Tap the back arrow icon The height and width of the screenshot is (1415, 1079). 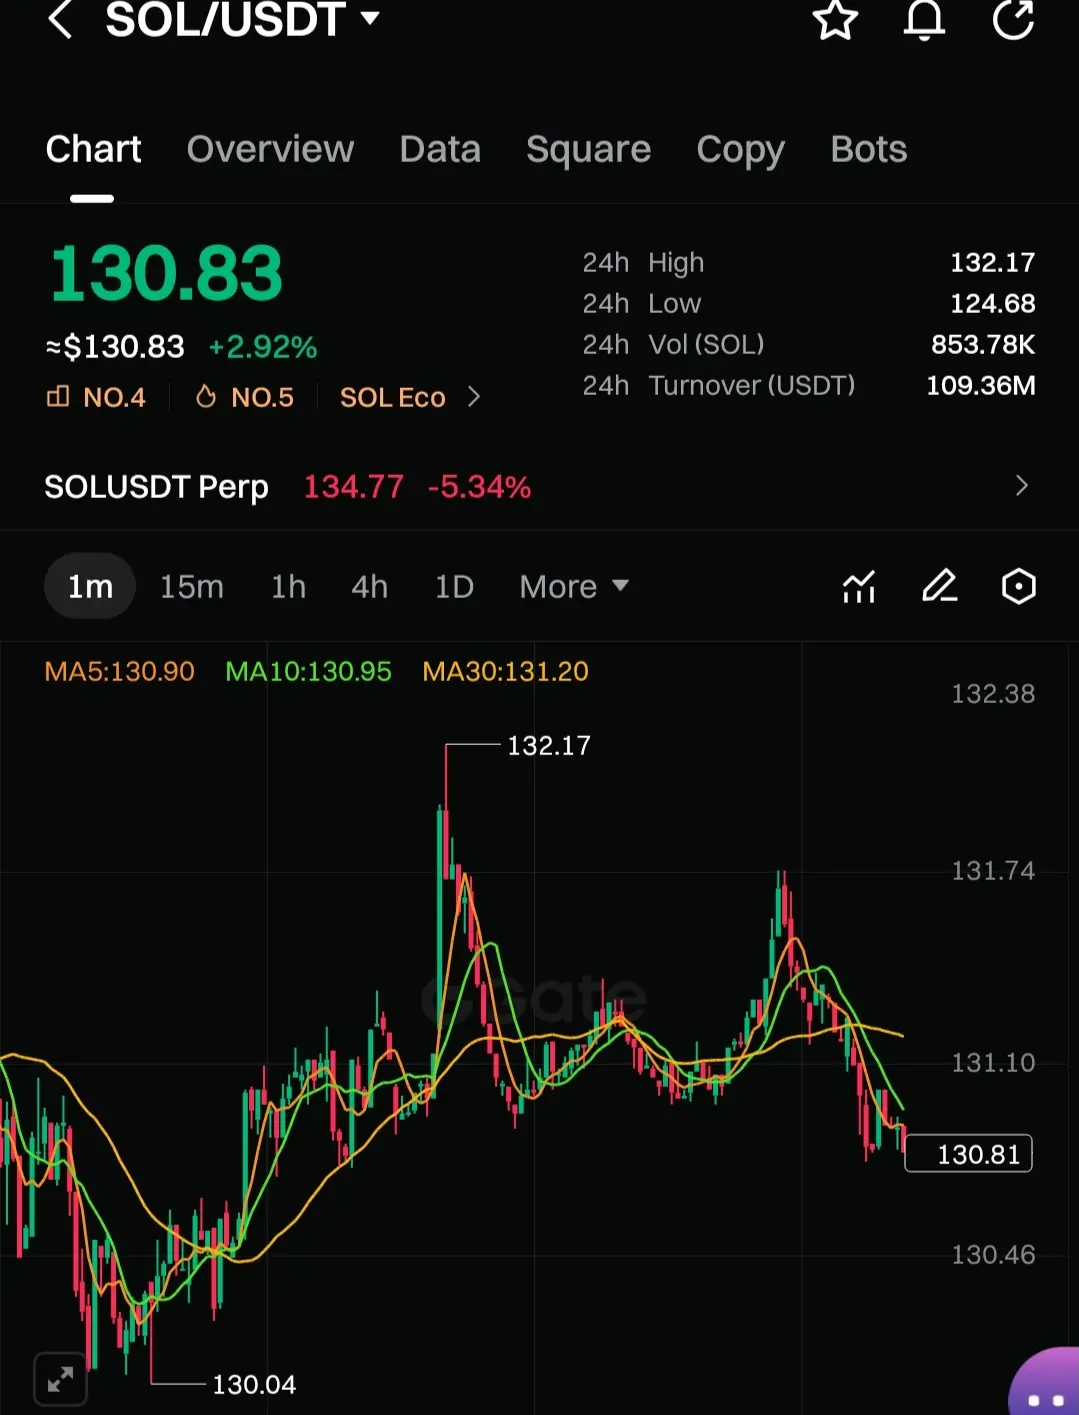pos(60,19)
